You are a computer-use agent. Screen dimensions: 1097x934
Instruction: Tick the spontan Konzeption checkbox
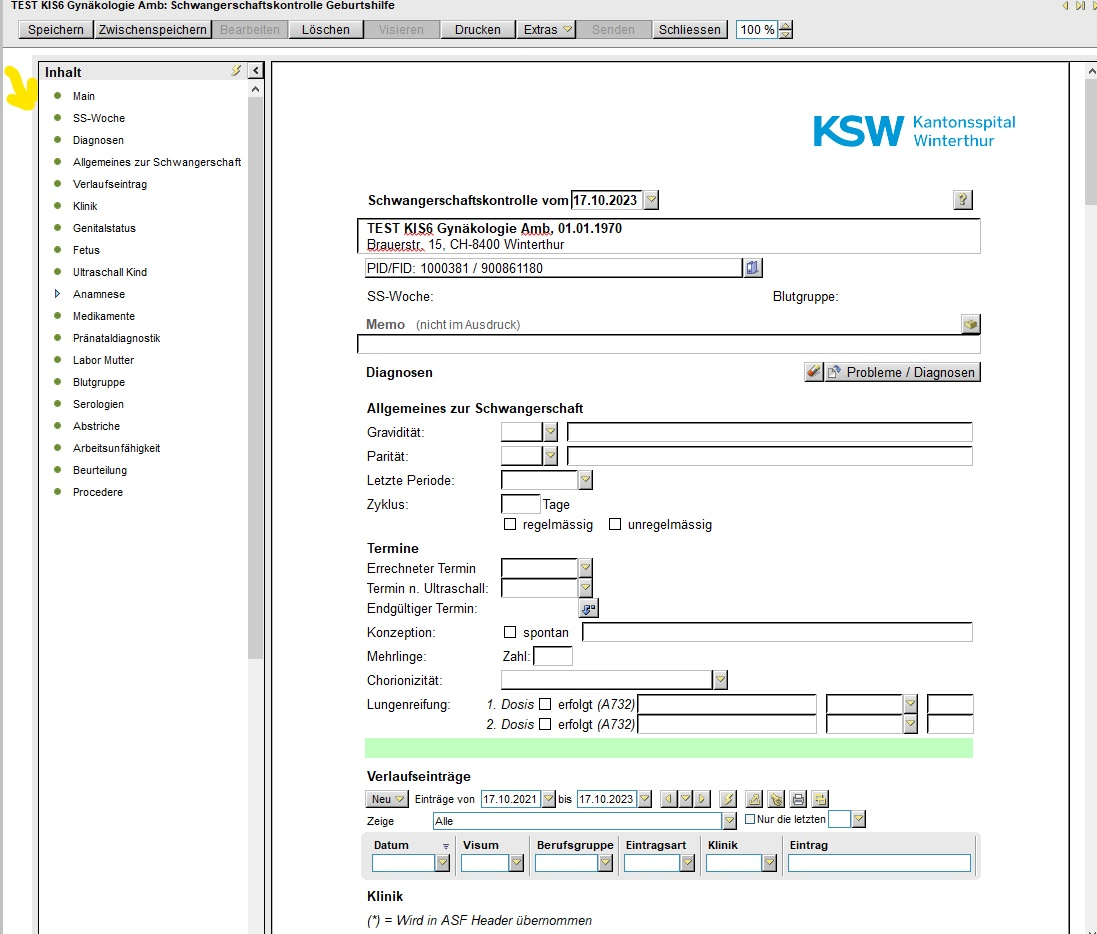tap(510, 632)
